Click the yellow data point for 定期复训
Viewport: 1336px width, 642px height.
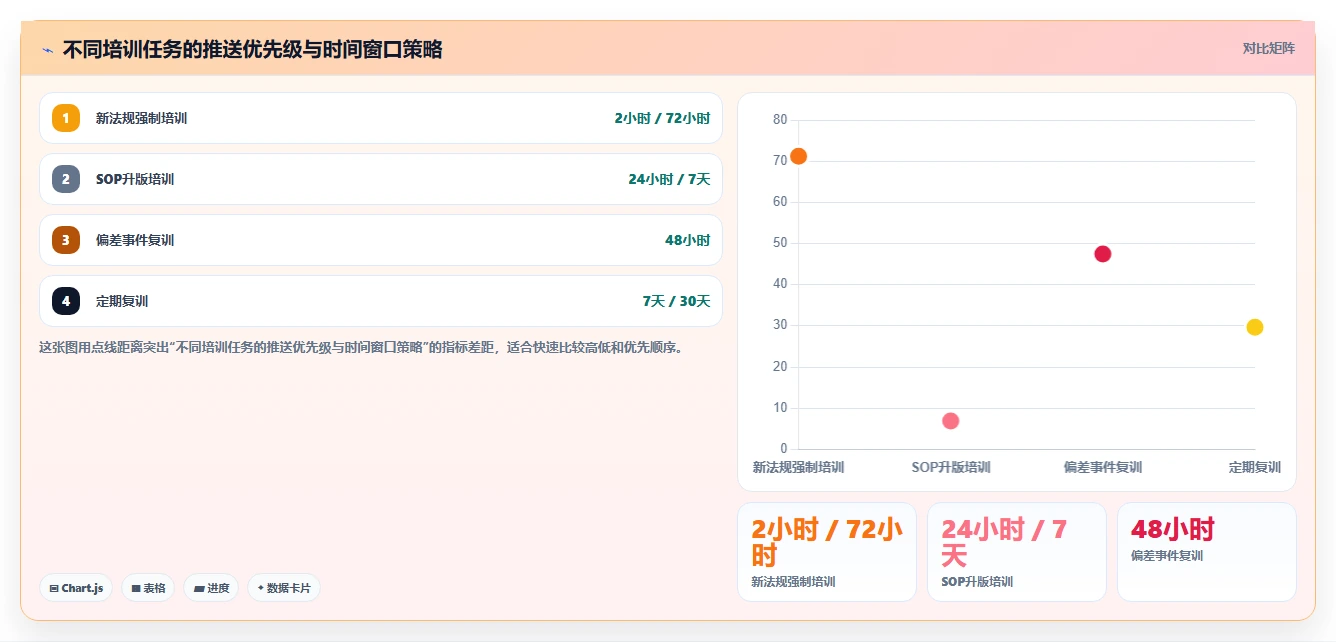tap(1255, 327)
